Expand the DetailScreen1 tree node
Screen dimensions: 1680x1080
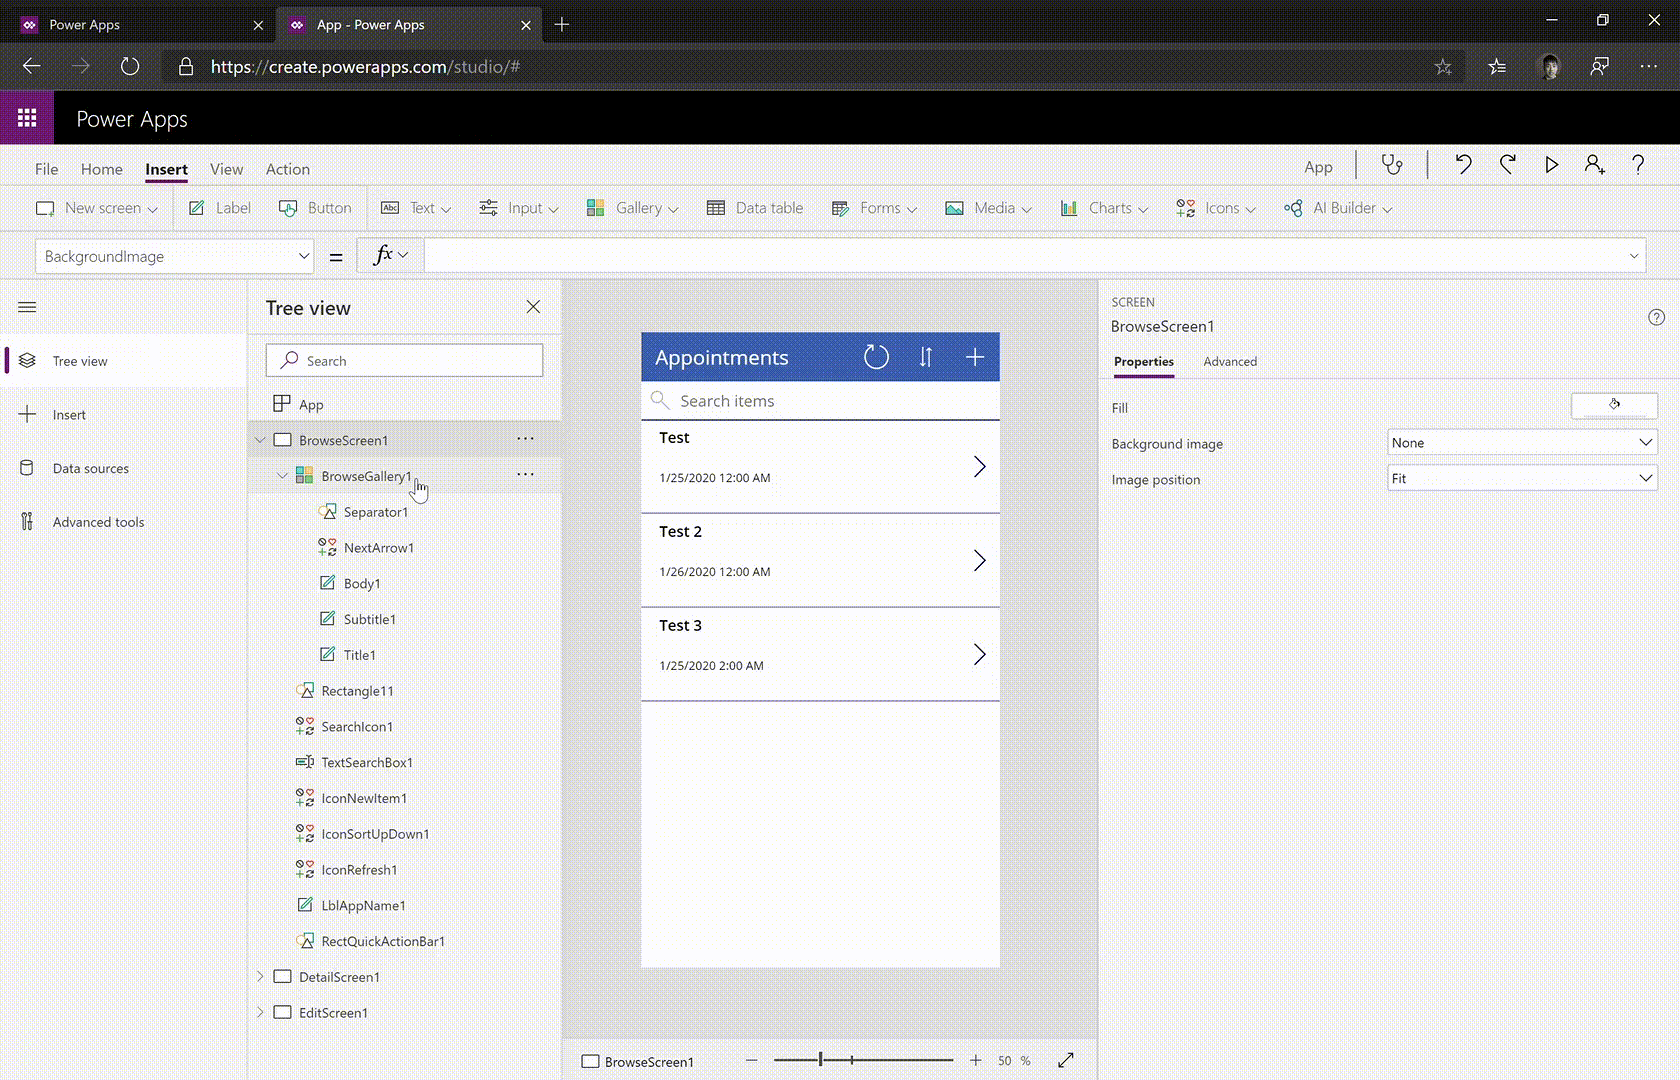260,976
